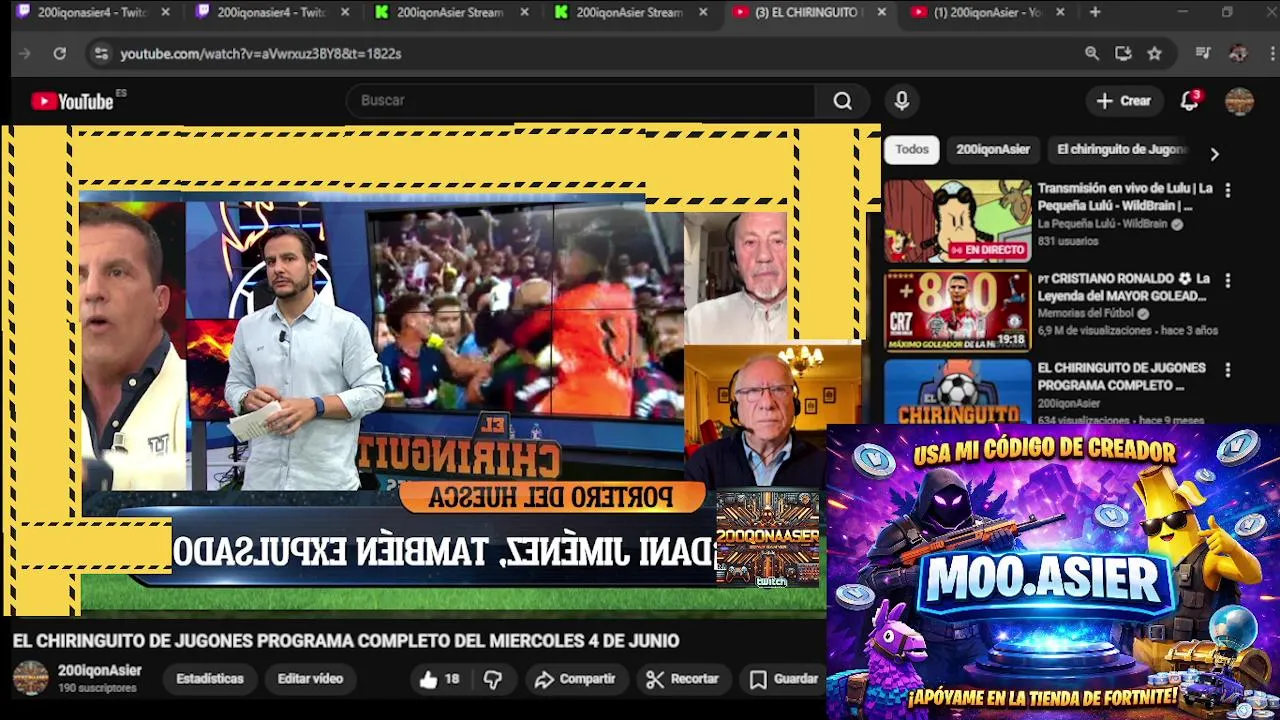Open Cristiano Ronaldo 19:18 video thumbnail
Viewport: 1280px width, 720px height.
click(957, 311)
